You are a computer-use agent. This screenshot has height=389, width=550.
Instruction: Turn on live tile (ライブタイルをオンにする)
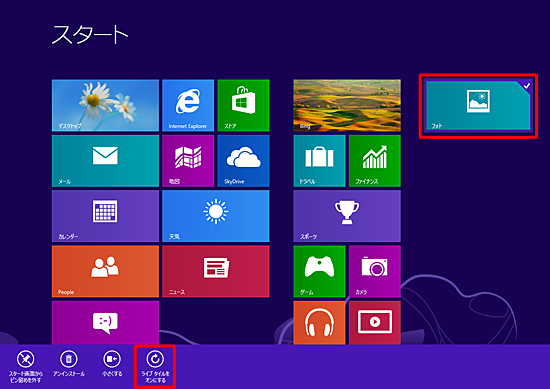click(x=155, y=367)
